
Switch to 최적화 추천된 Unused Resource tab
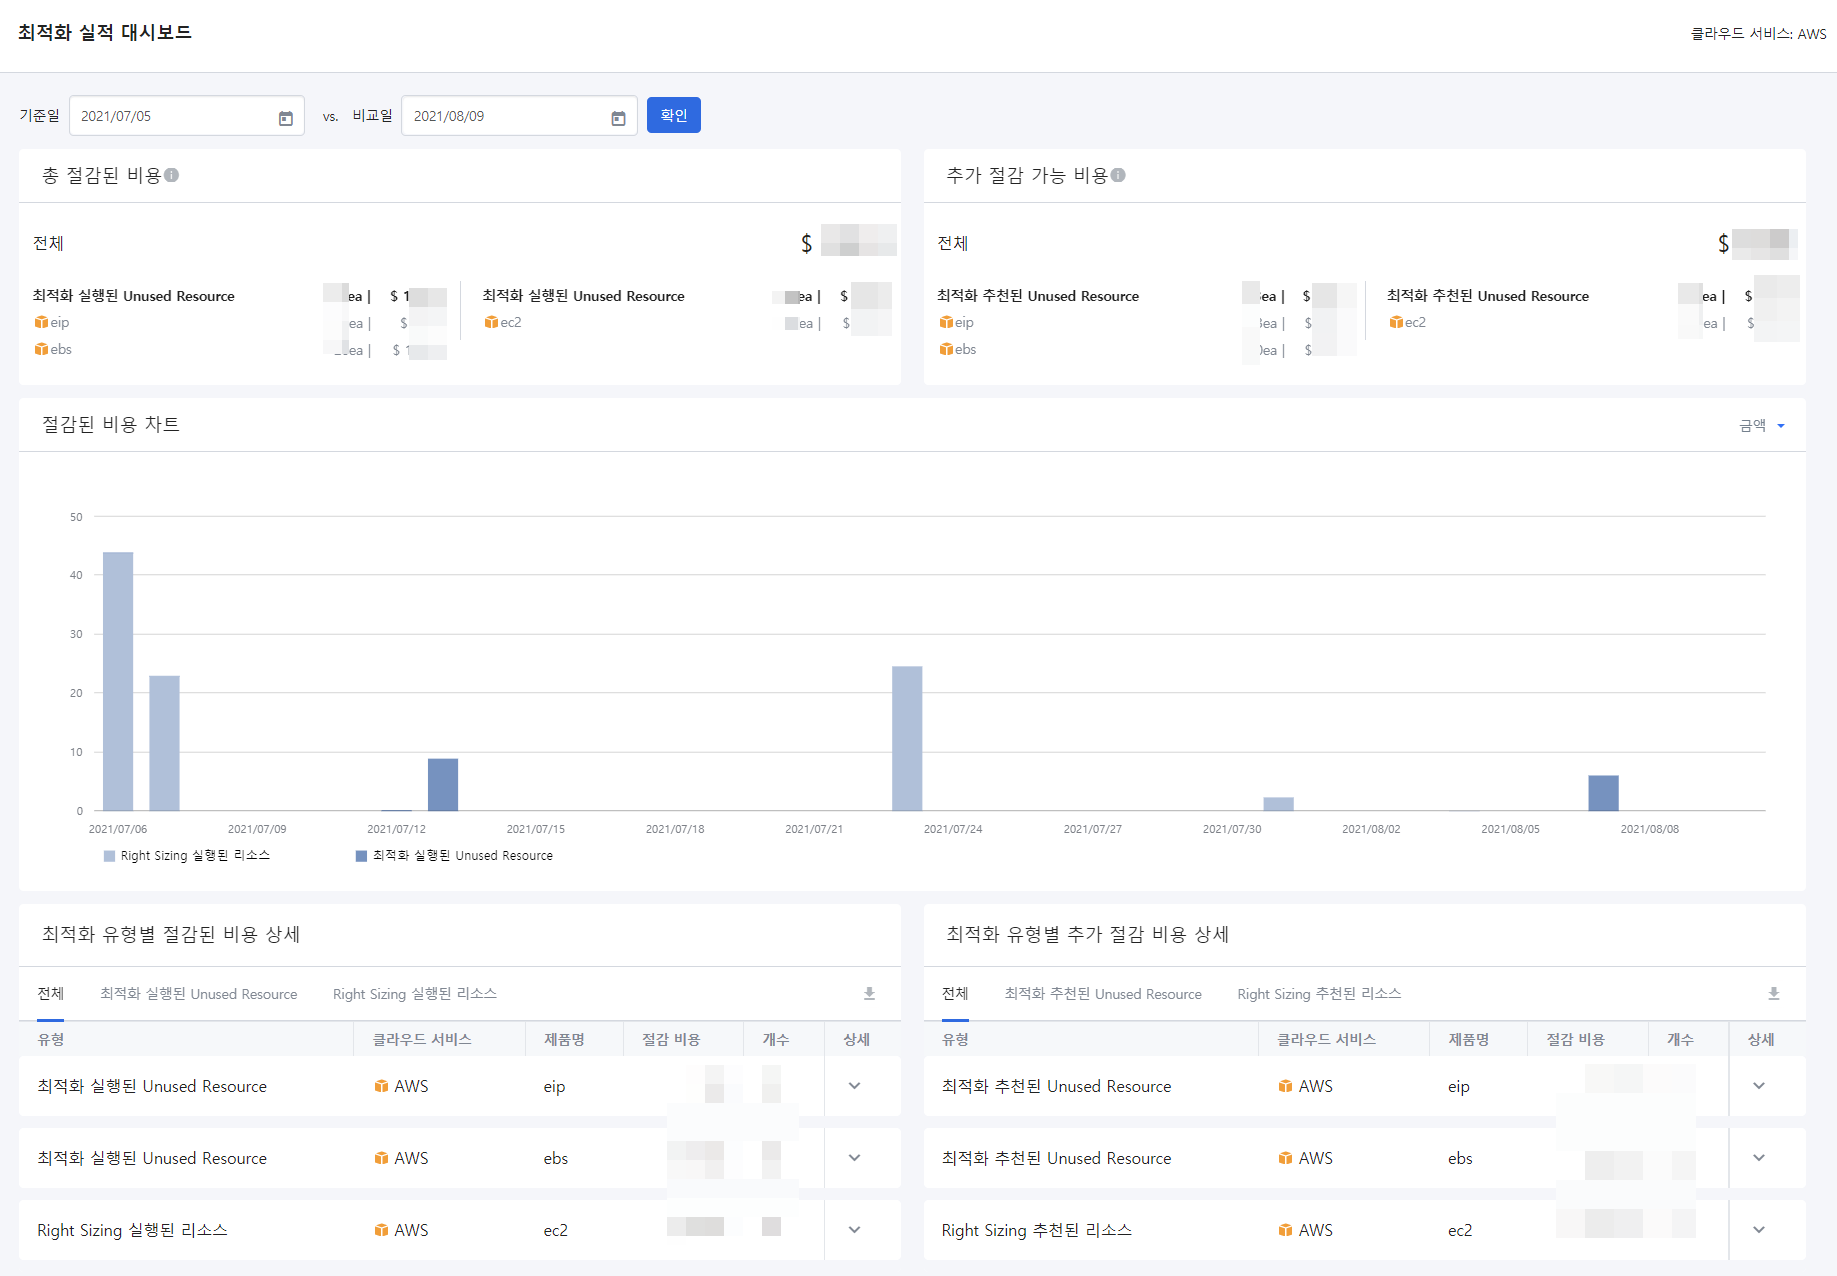1102,994
